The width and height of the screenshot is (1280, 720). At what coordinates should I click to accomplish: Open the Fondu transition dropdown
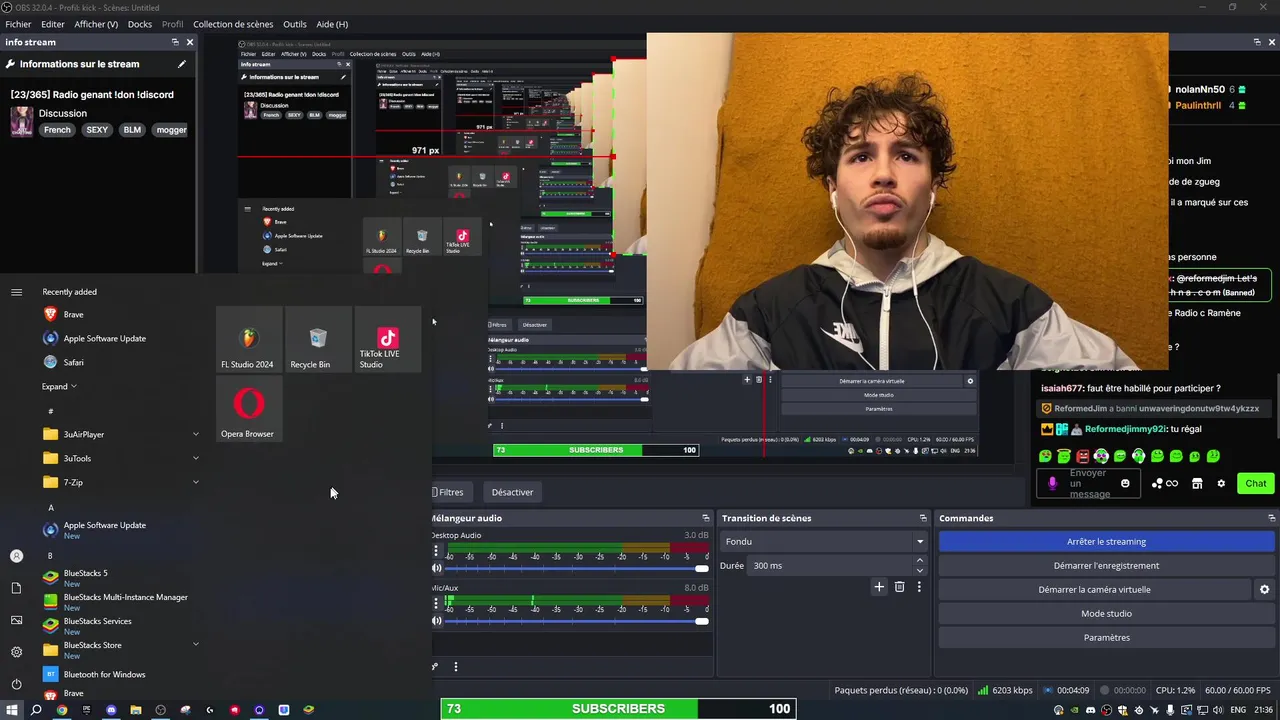[x=823, y=542]
